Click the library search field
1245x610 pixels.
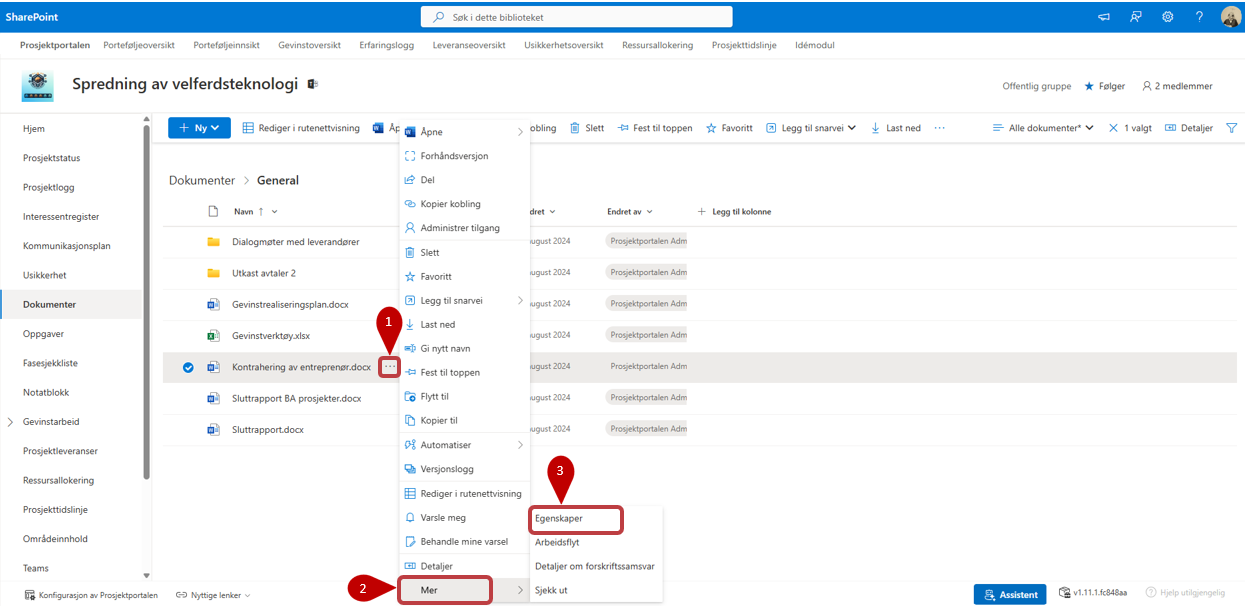[x=576, y=17]
